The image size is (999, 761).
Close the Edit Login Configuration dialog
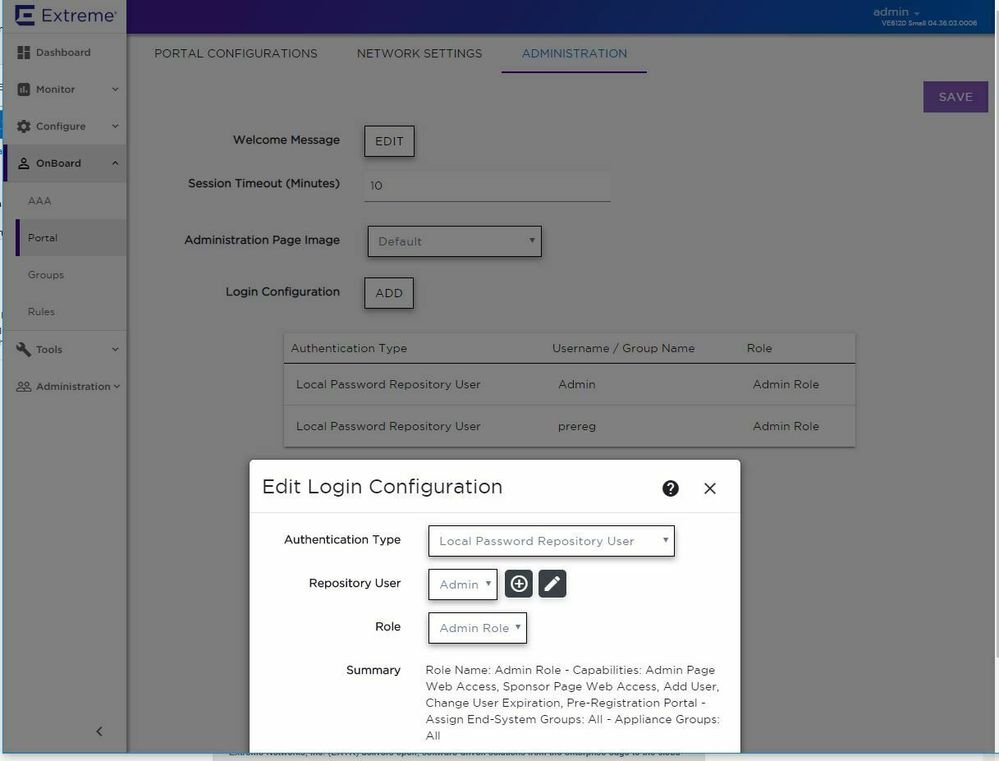(x=710, y=488)
